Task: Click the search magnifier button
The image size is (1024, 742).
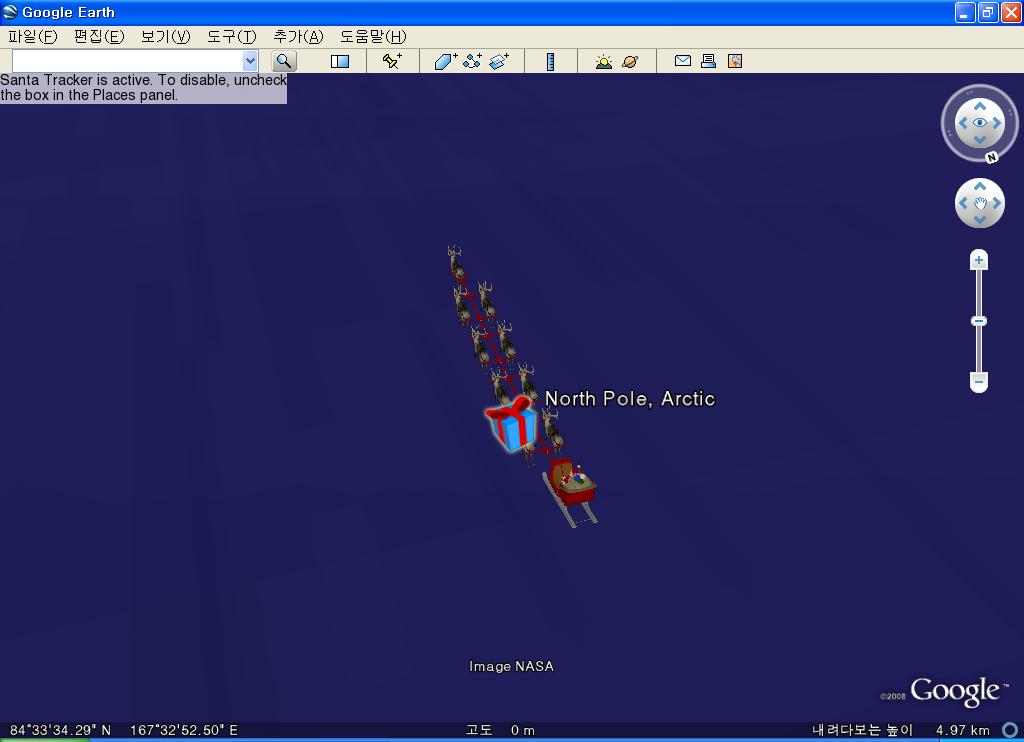Action: tap(283, 61)
